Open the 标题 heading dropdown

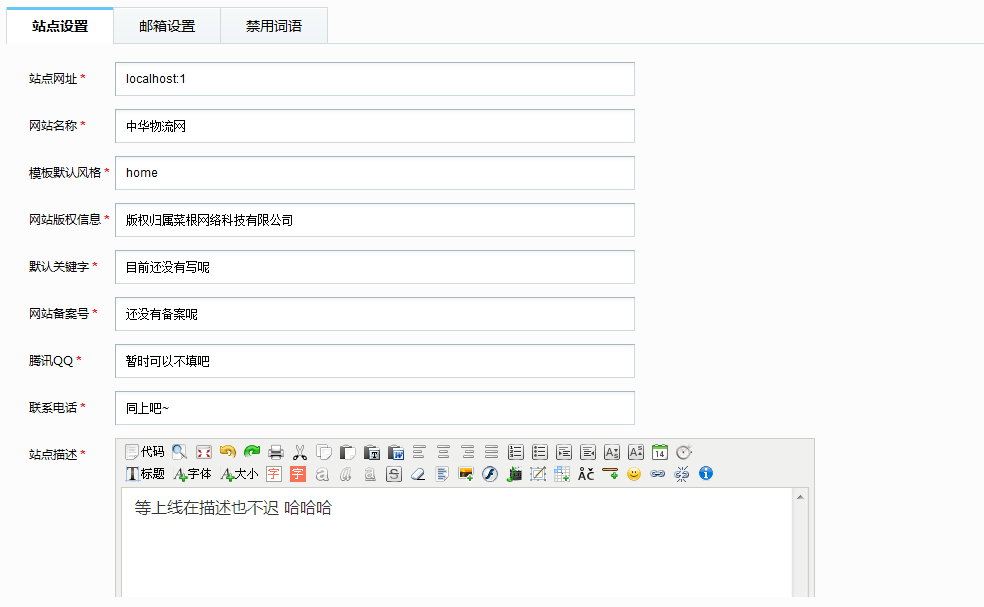coord(145,474)
